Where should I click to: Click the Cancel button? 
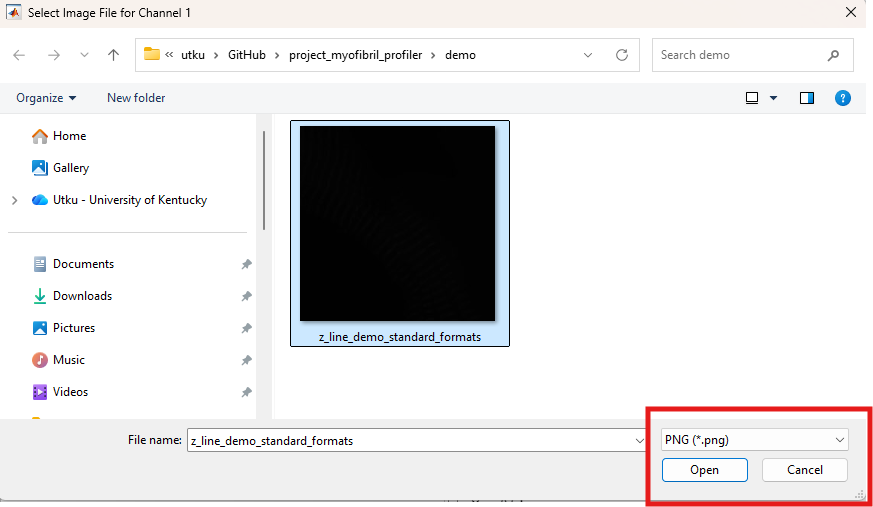tap(805, 470)
